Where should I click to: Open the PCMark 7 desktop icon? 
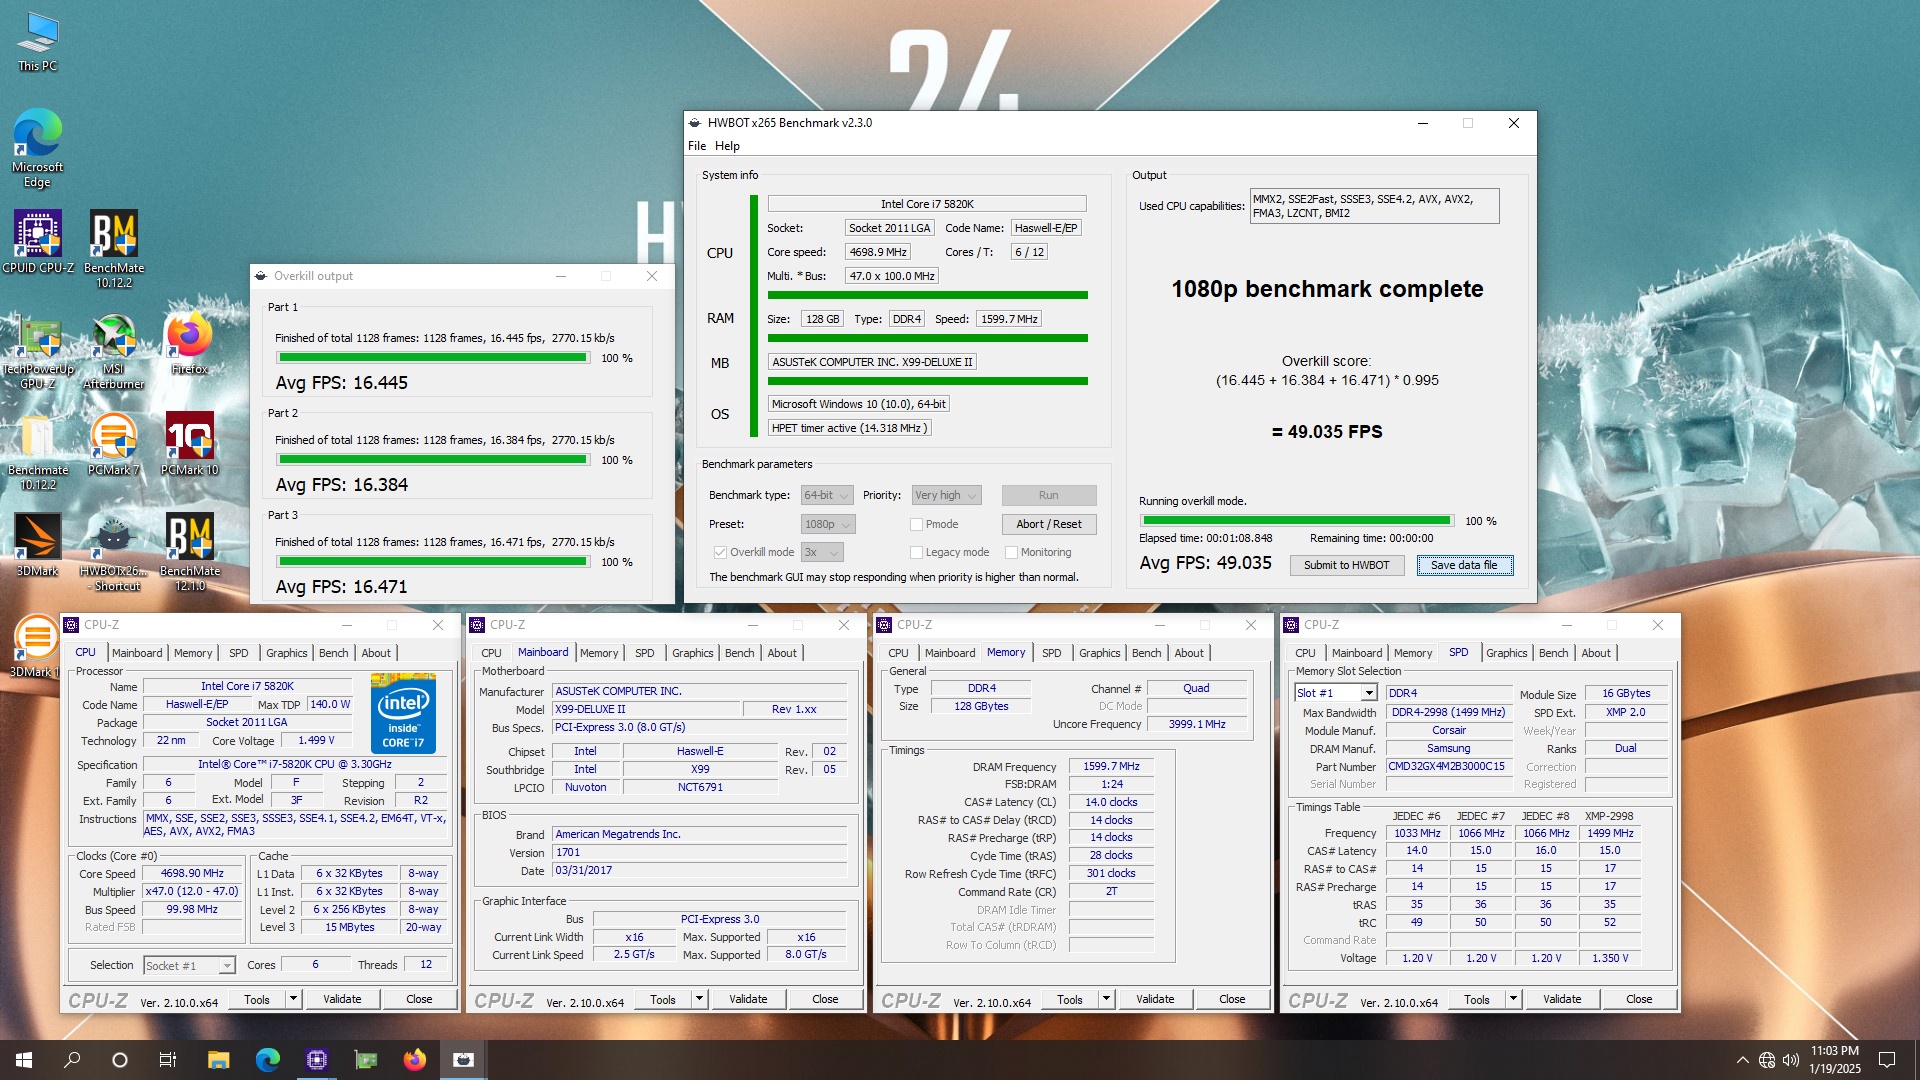[x=114, y=444]
